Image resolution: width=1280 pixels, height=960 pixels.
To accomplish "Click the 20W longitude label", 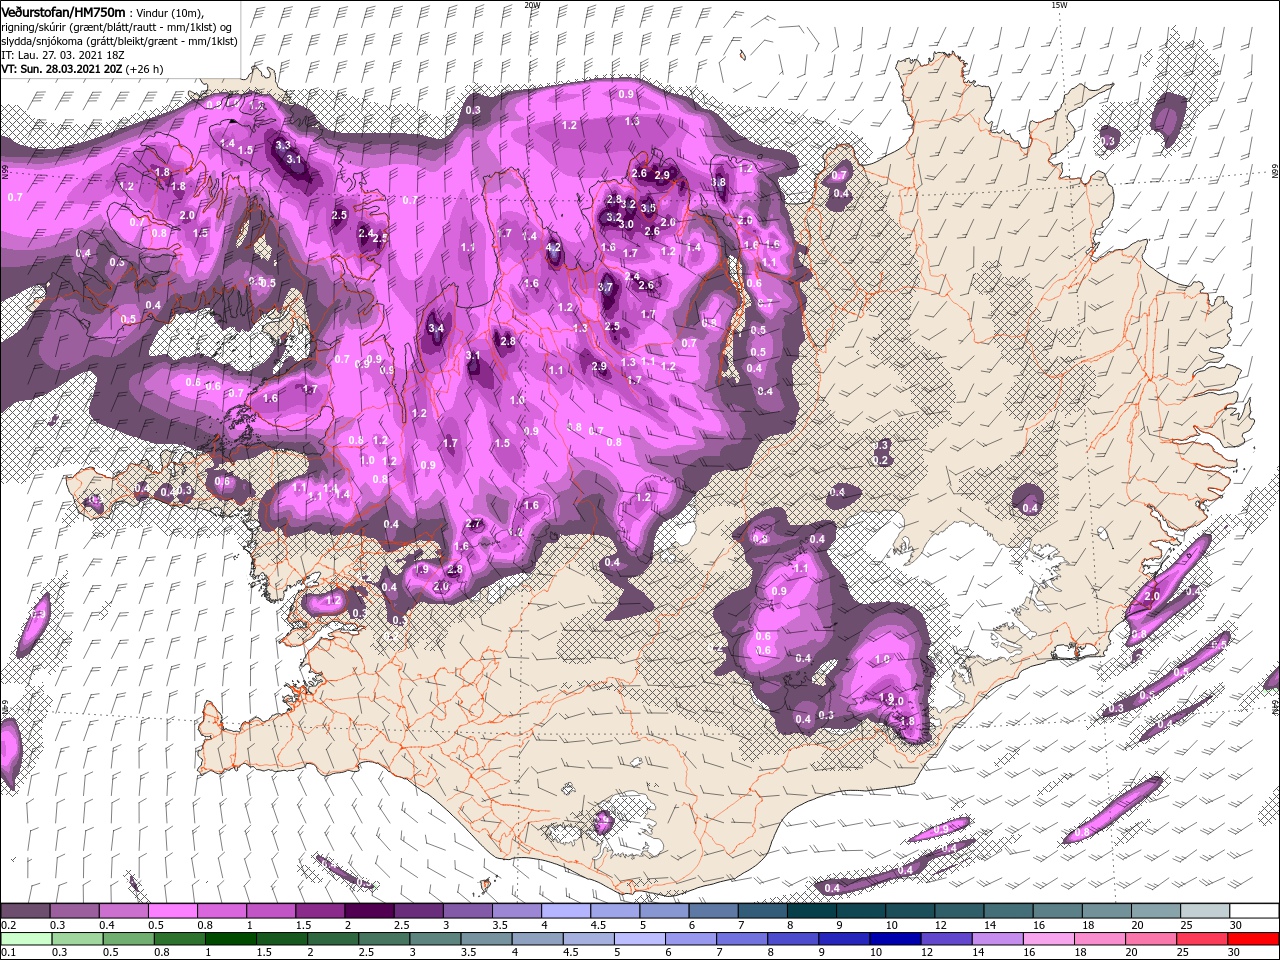I will [x=532, y=5].
